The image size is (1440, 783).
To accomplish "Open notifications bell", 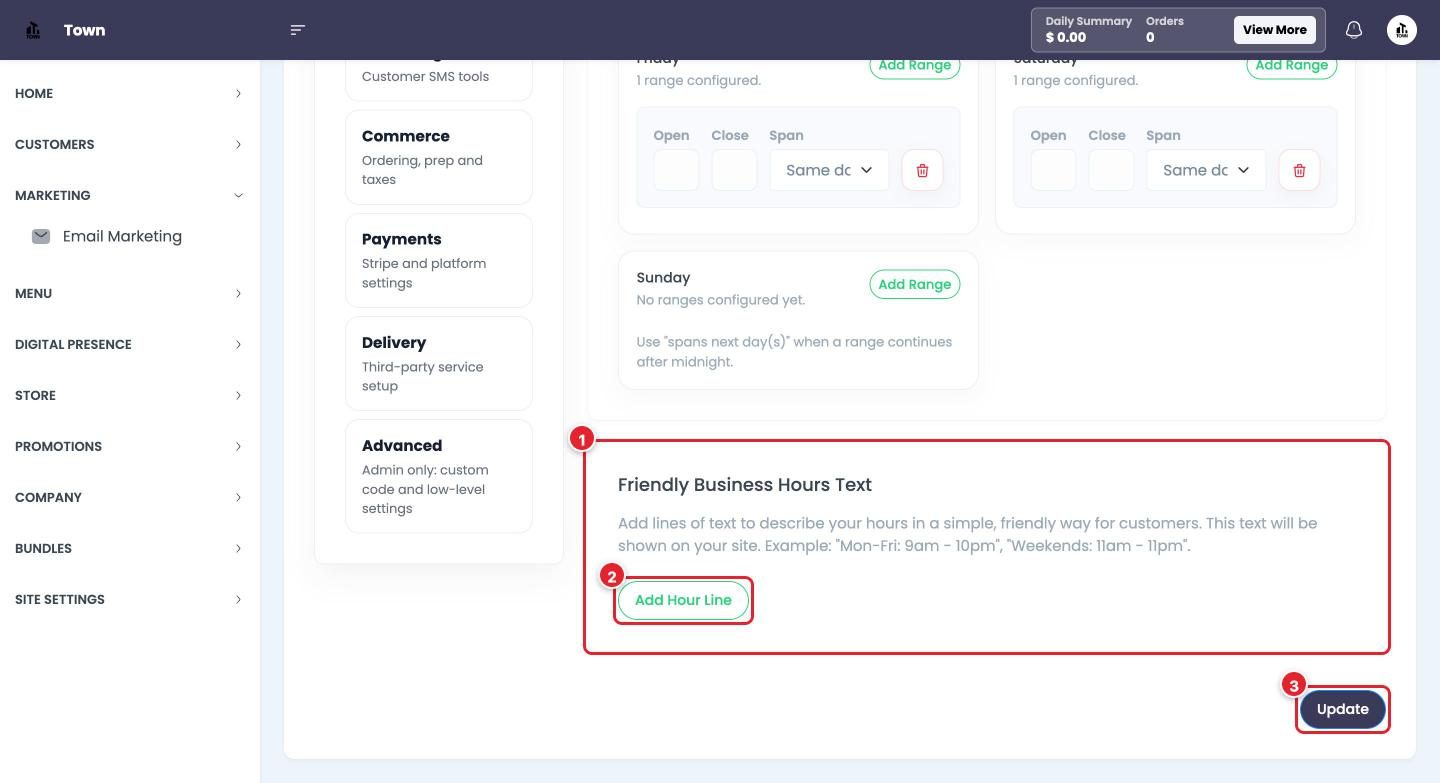I will click(x=1354, y=30).
